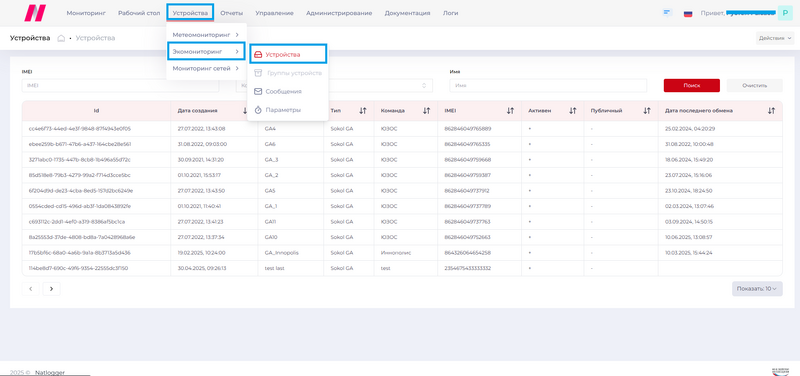
Task: Click the red Устройства submenu icon
Action: (x=258, y=54)
